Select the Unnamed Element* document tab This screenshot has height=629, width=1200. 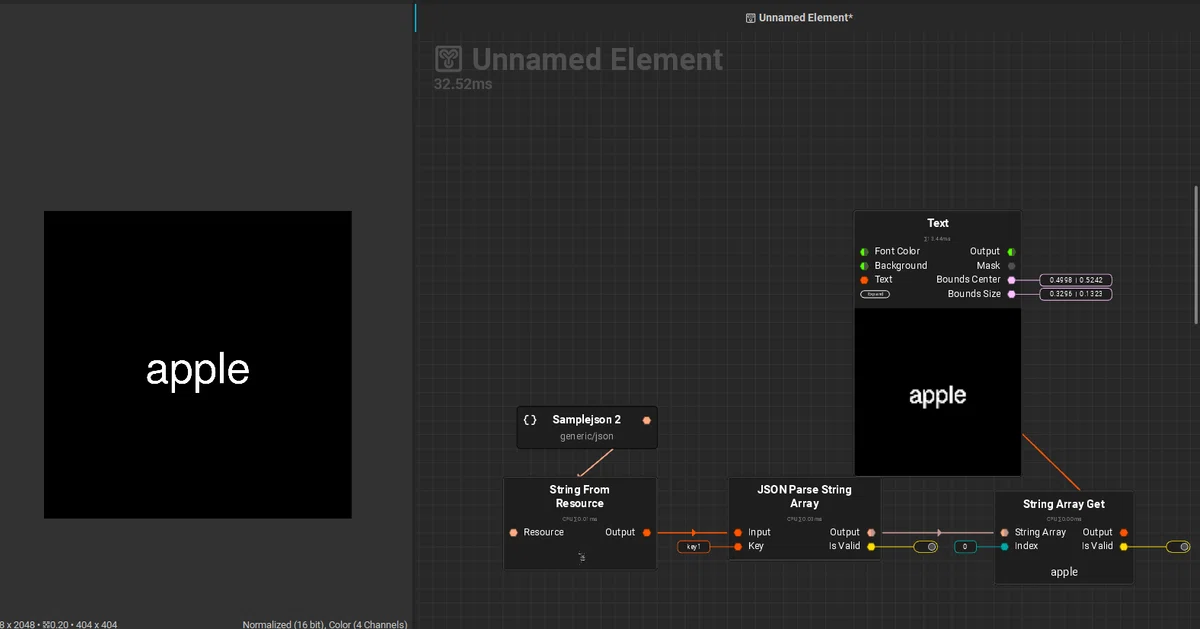coord(799,18)
